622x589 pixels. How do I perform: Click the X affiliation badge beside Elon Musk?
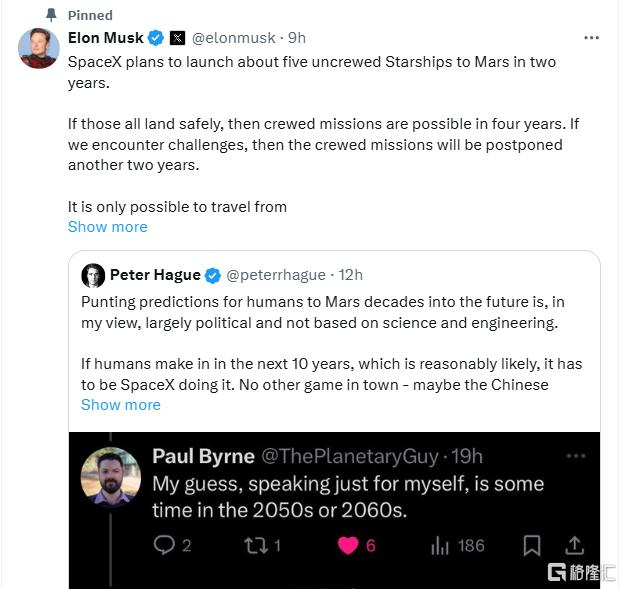177,38
